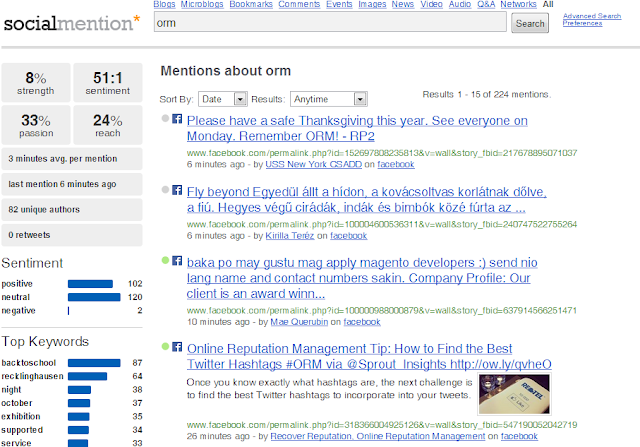Image resolution: width=640 pixels, height=447 pixels.
Task: Click the recklinghausen keyword
Action: point(32,376)
